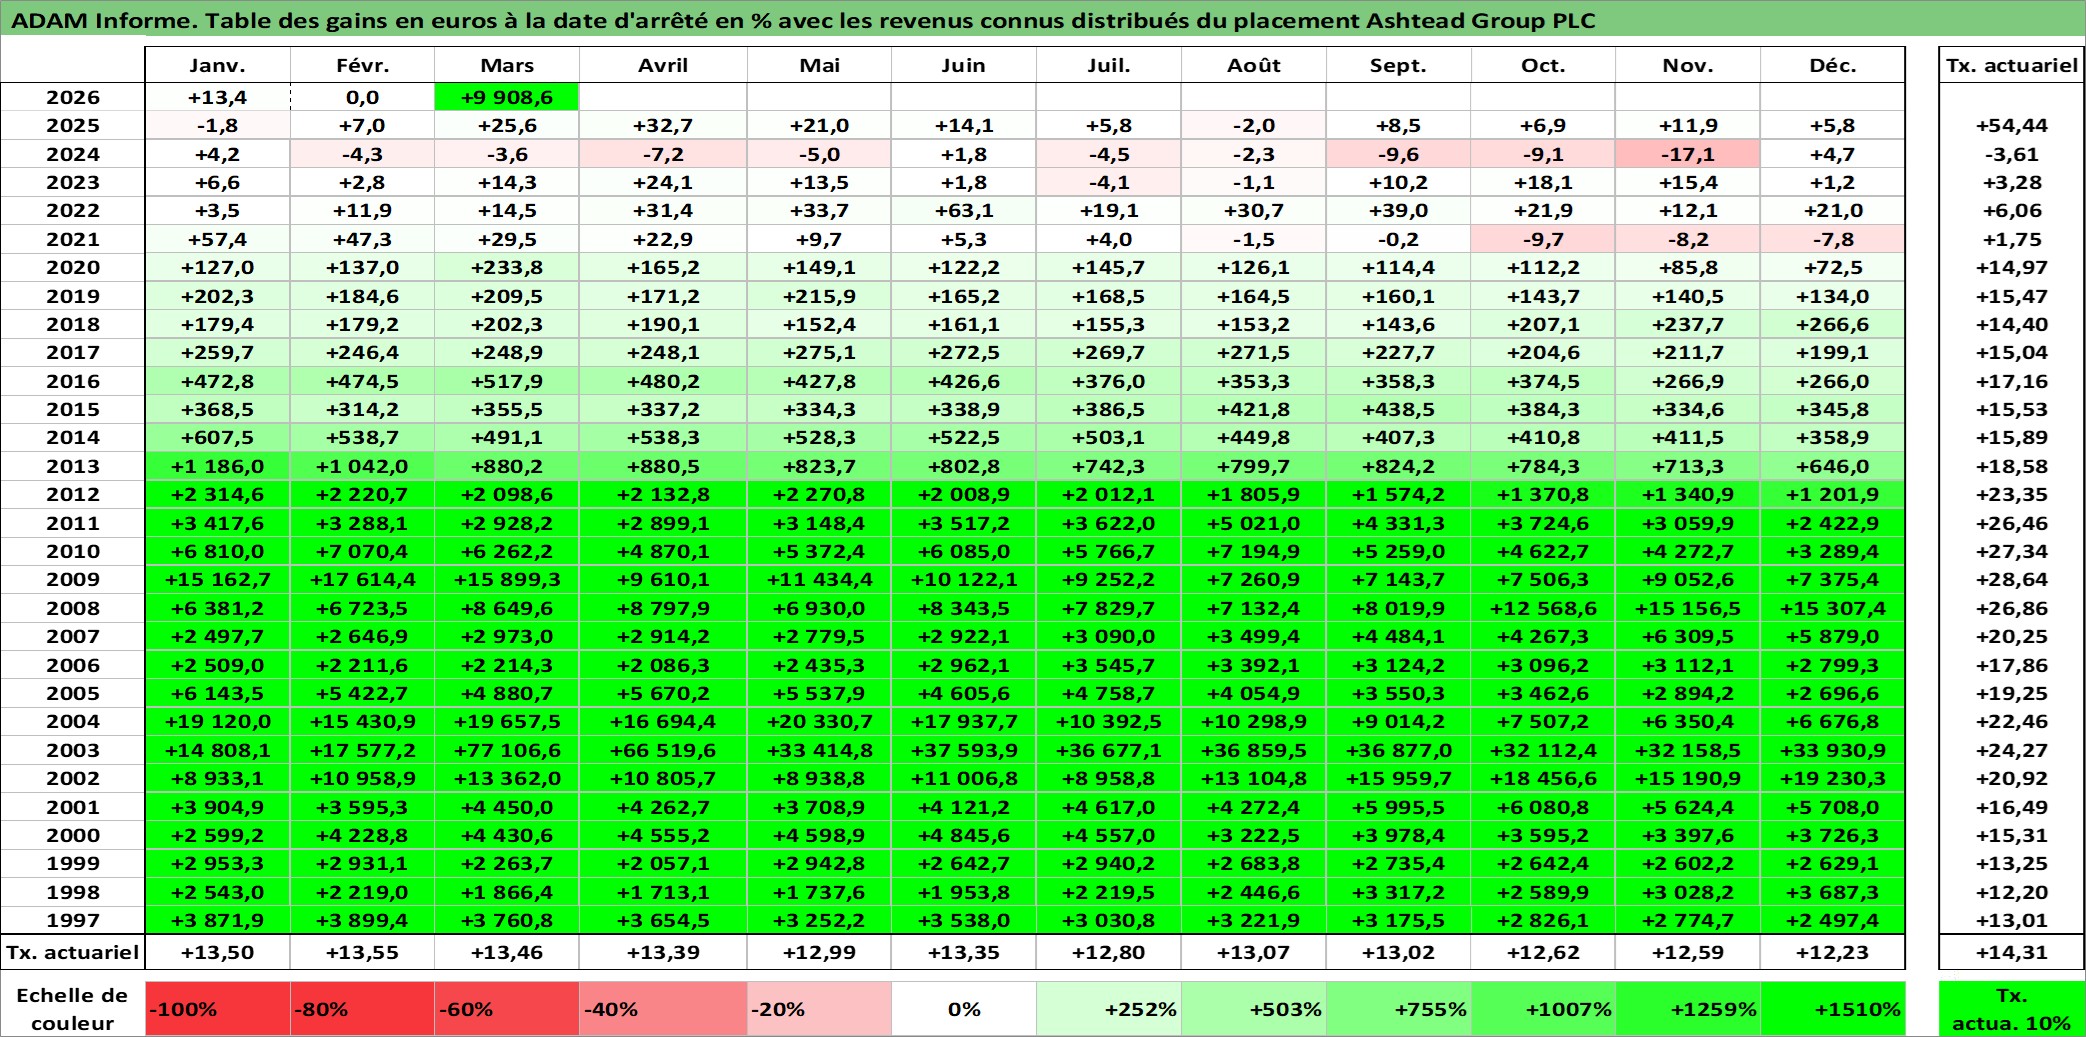Click the +252% light green swatch

pos(1109,1009)
